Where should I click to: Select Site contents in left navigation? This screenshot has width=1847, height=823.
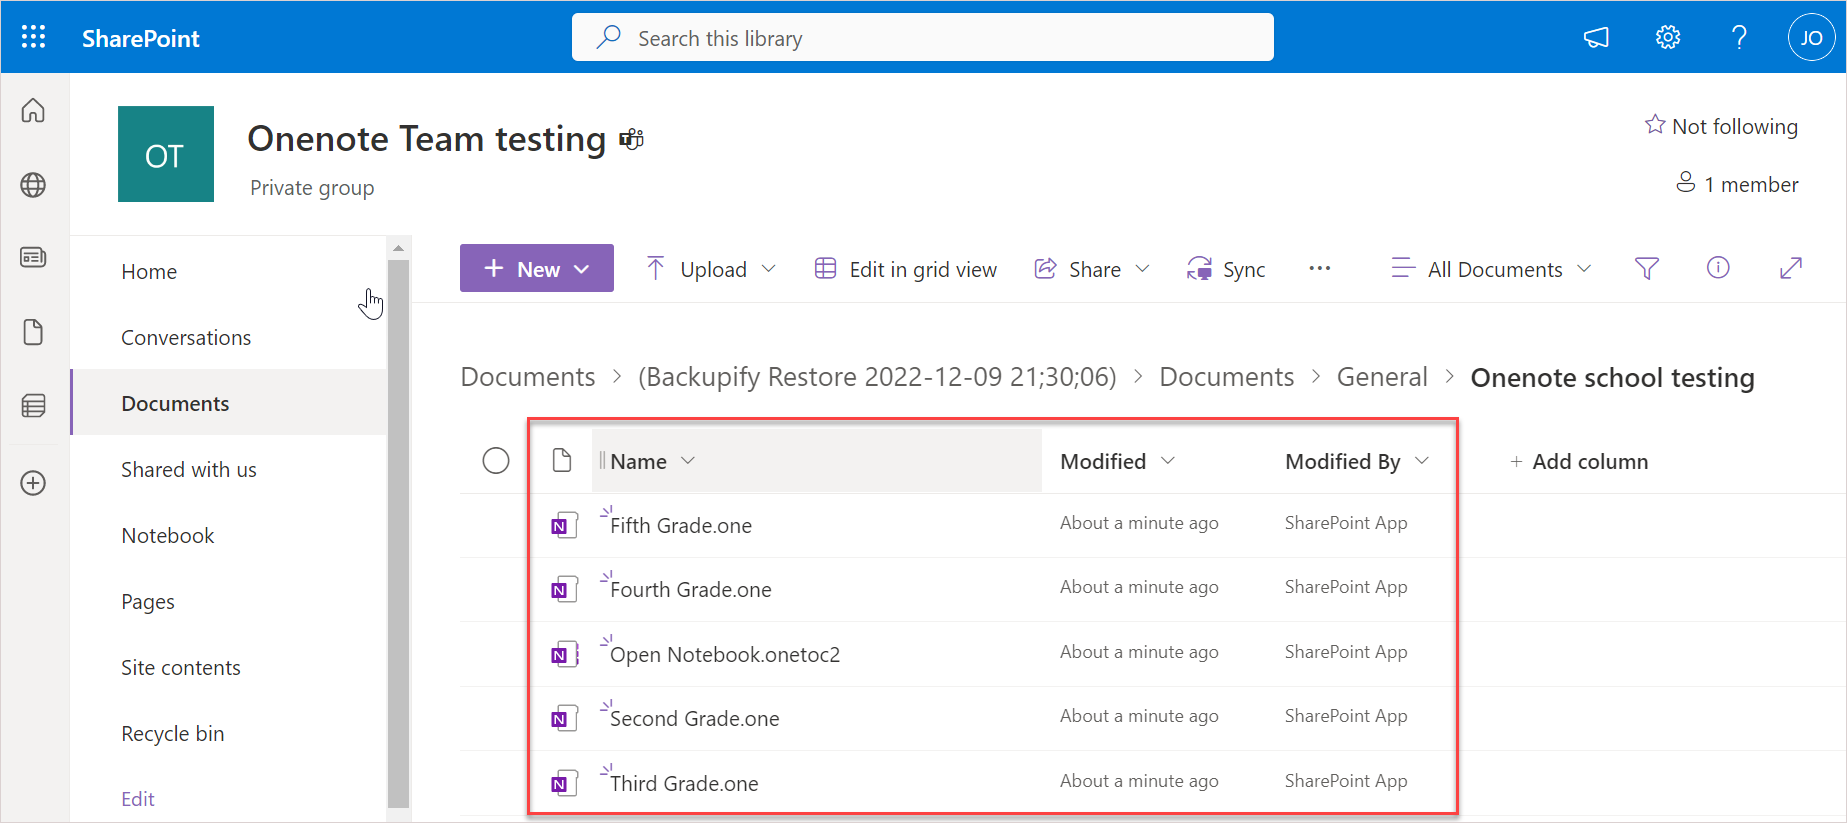coord(181,668)
